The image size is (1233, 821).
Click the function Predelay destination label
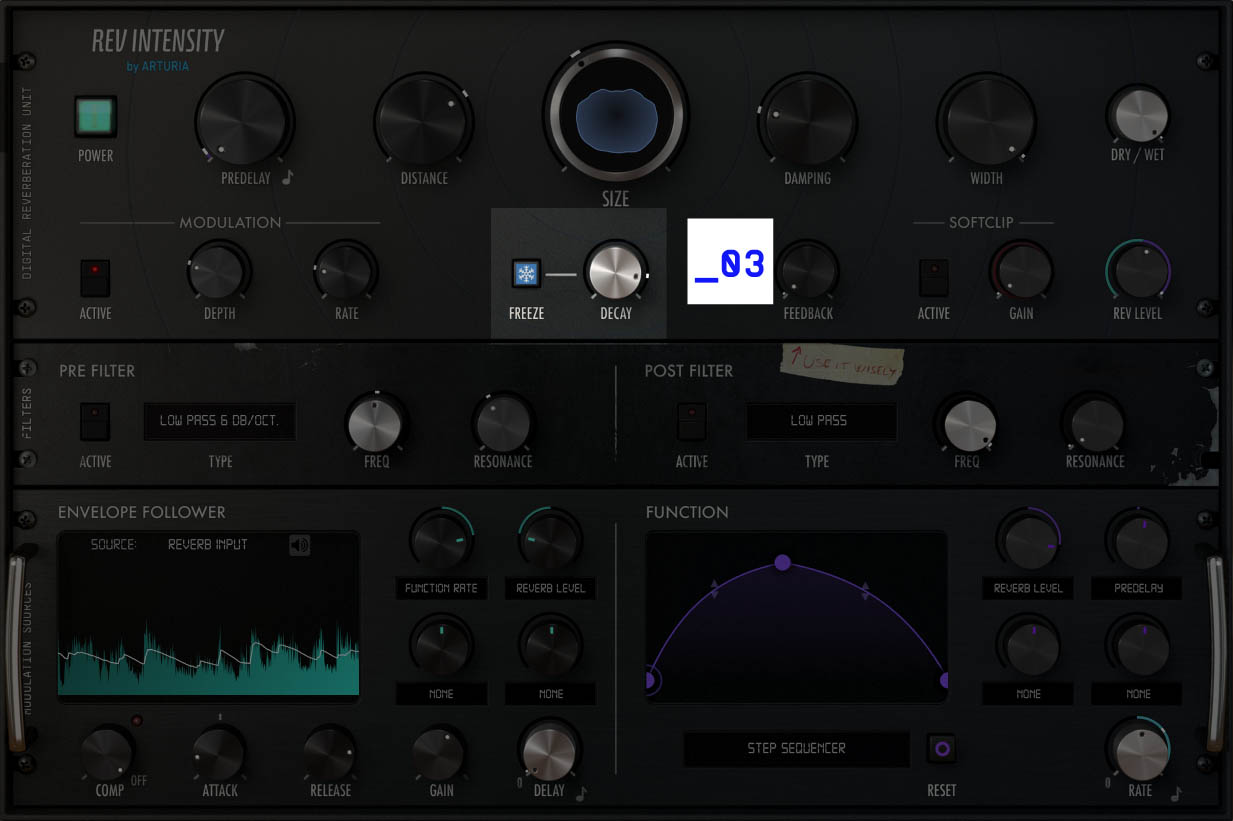click(x=1137, y=589)
